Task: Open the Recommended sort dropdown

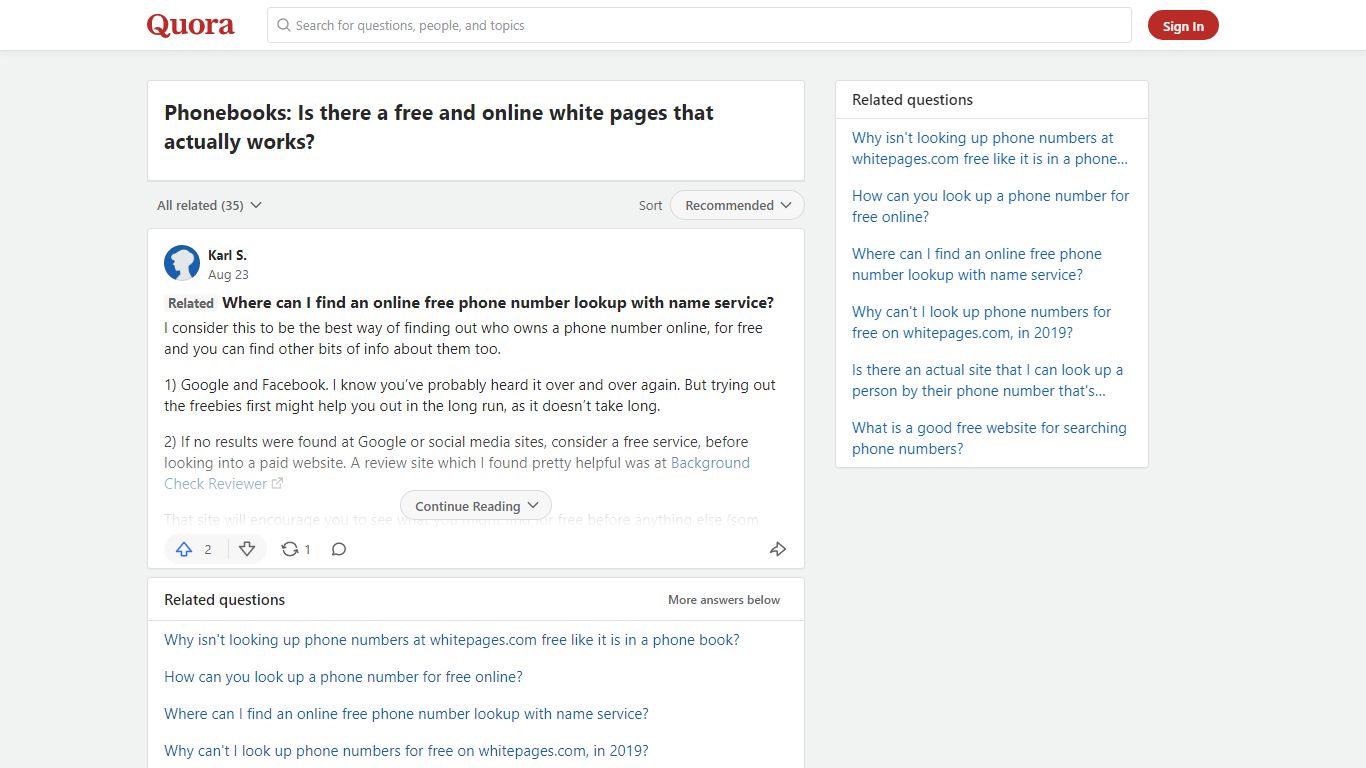Action: tap(737, 205)
